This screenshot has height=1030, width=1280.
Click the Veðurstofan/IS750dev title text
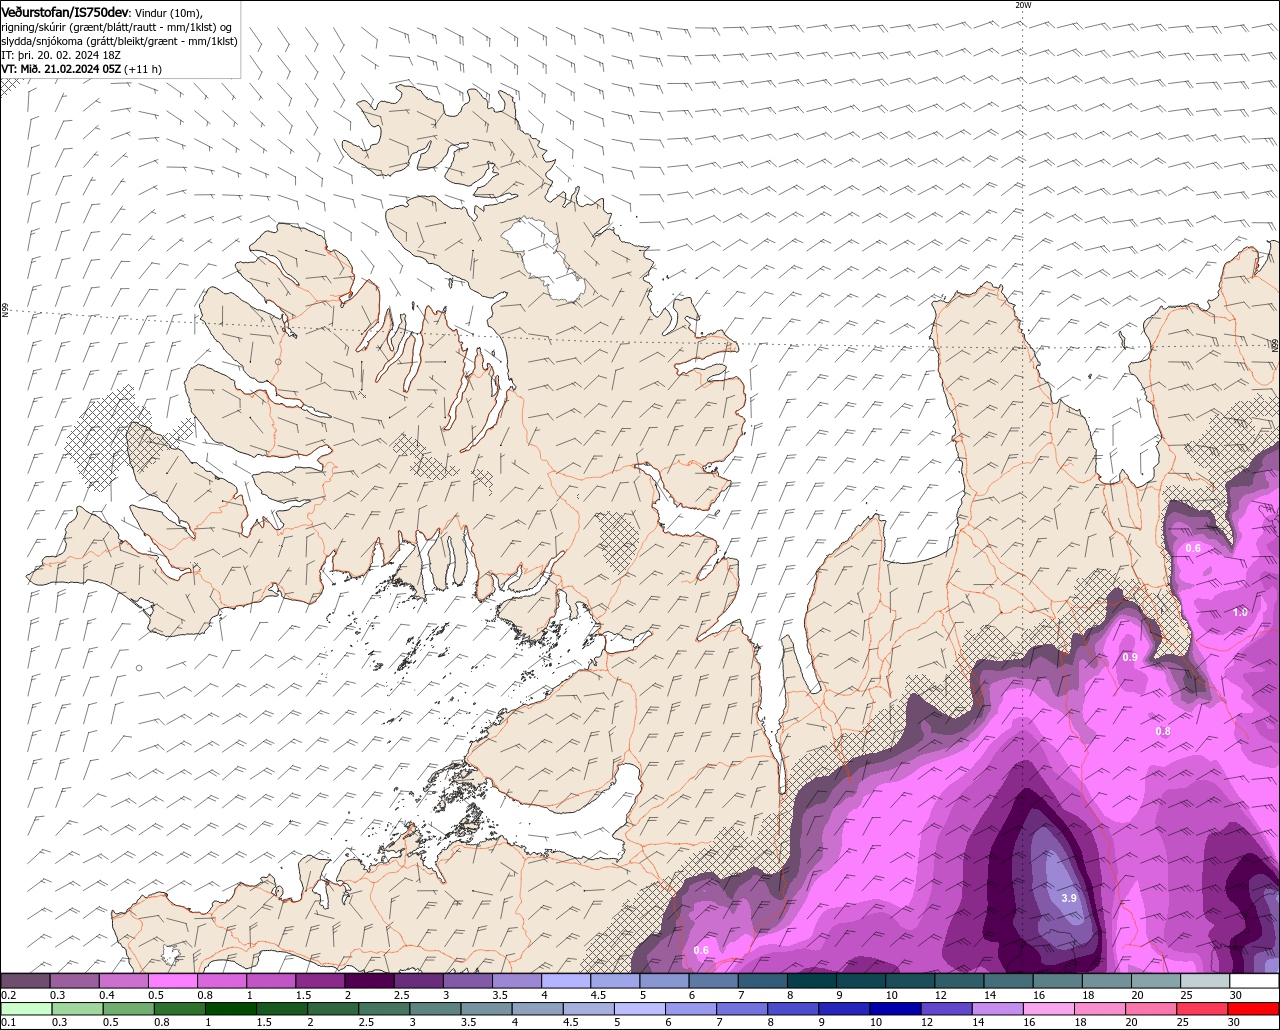click(x=66, y=11)
